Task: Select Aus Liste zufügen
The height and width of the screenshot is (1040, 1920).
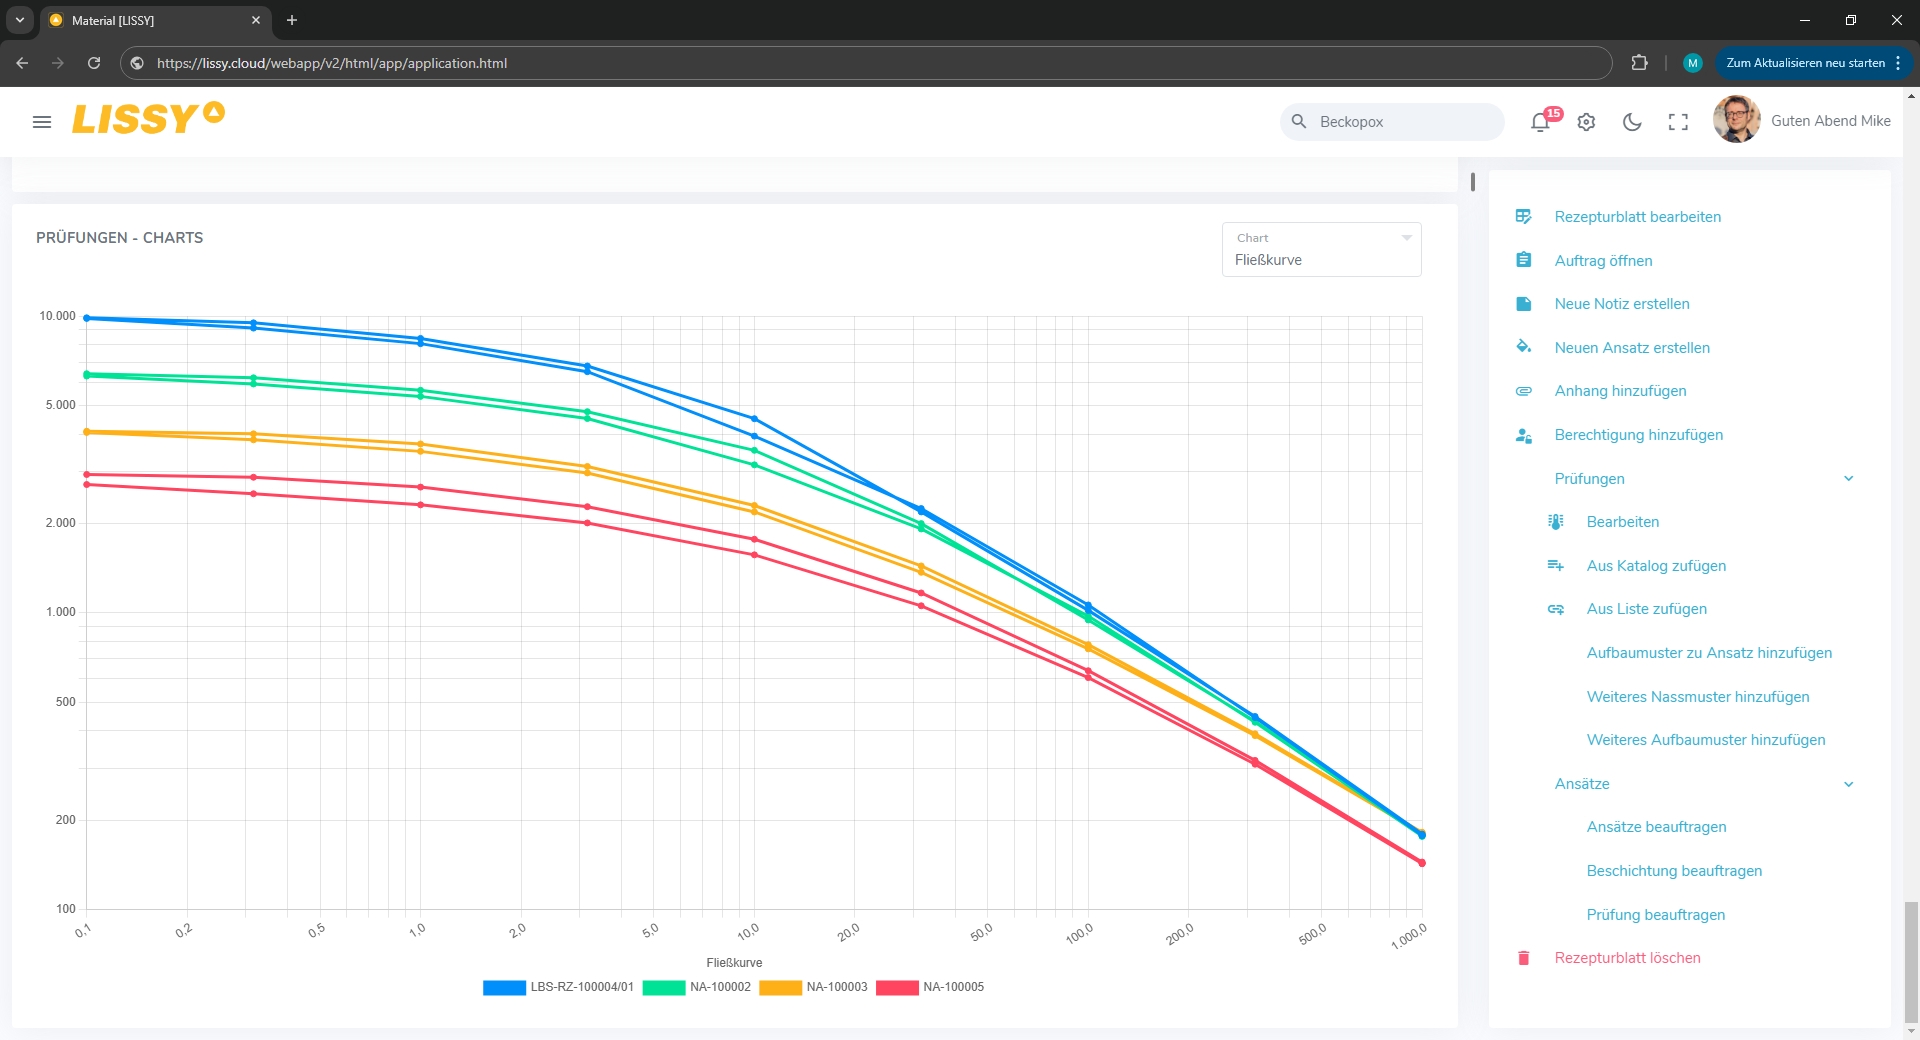Action: click(x=1646, y=609)
